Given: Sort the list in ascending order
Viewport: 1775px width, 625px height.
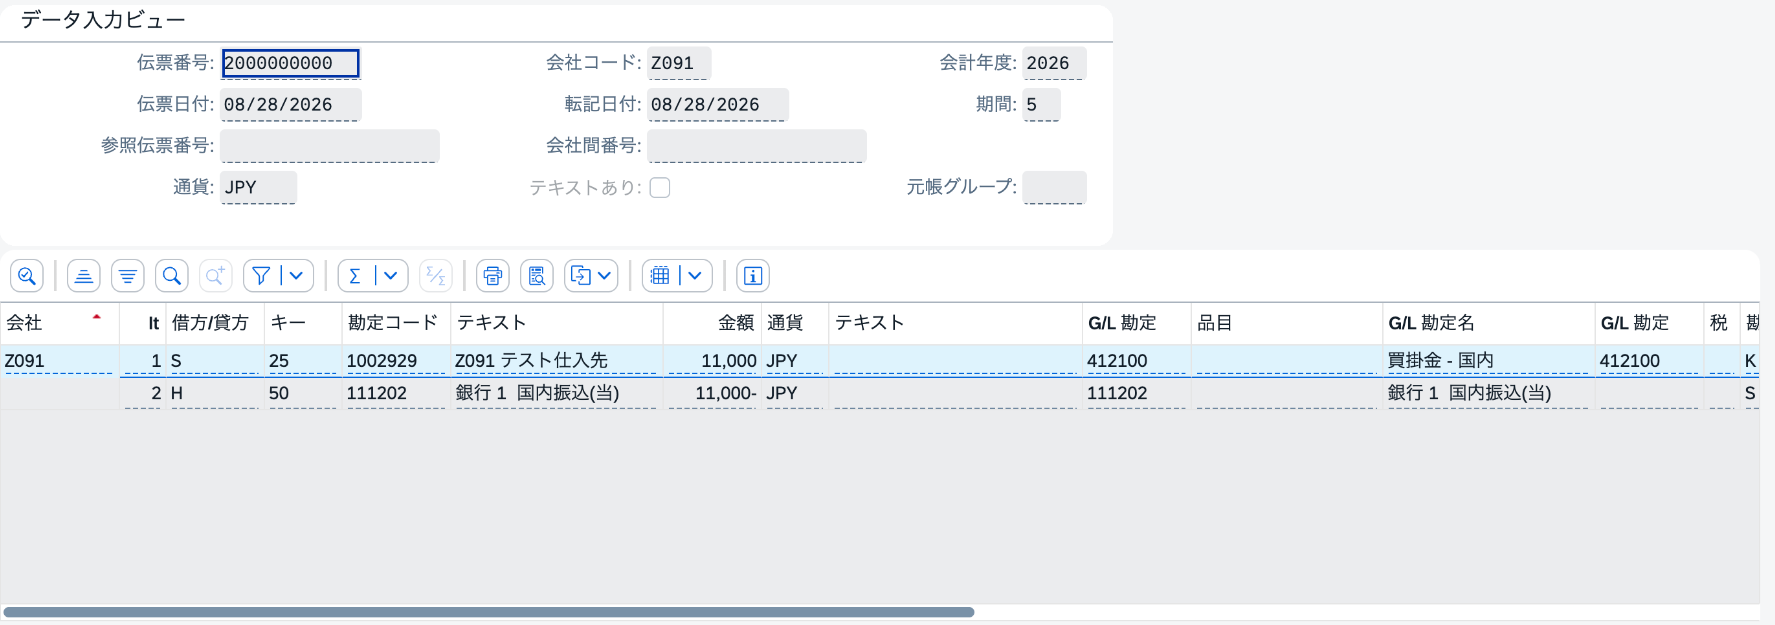Looking at the screenshot, I should (84, 276).
